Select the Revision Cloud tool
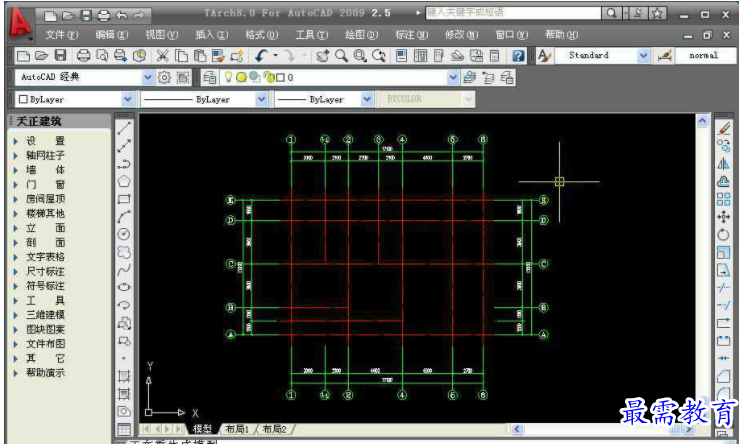744x444 pixels. pos(124,252)
